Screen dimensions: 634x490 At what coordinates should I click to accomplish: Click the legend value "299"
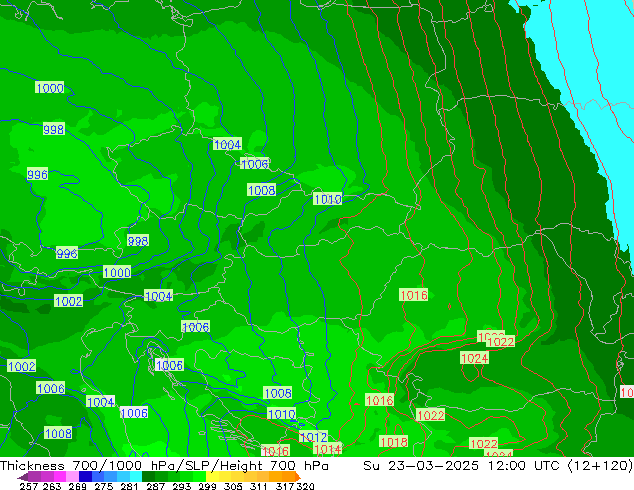[x=207, y=486]
